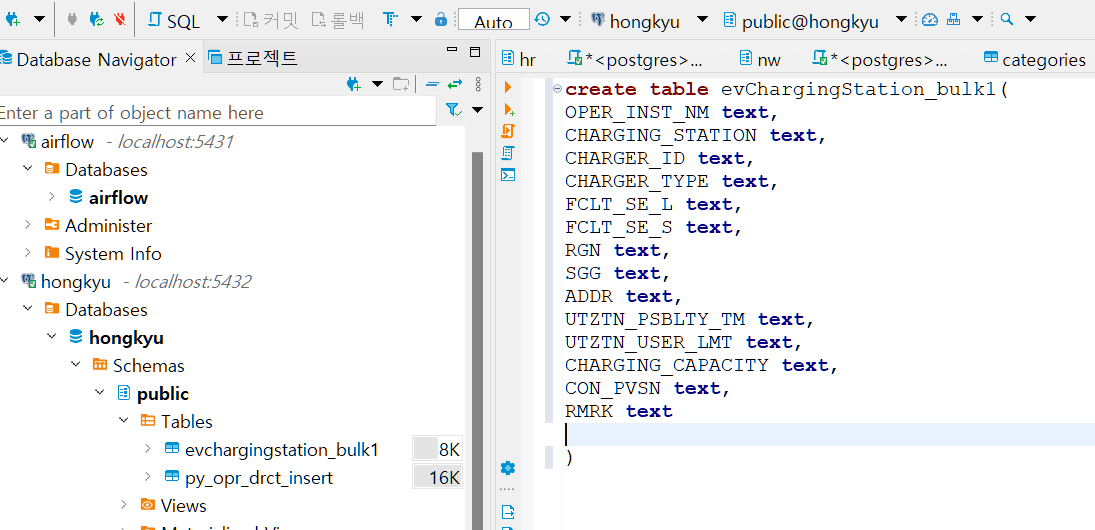This screenshot has width=1095, height=530.
Task: Click the object name filter input field
Action: [217, 112]
